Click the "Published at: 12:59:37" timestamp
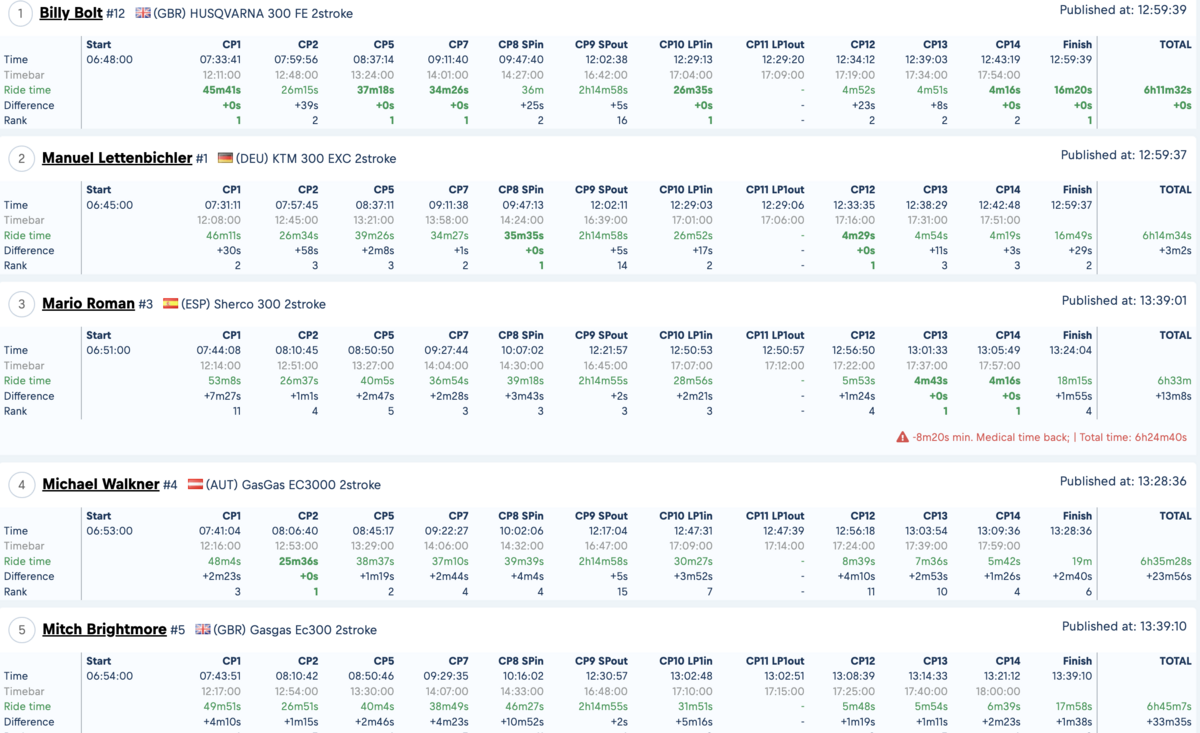Screen dimensions: 1200x733 (1124, 155)
